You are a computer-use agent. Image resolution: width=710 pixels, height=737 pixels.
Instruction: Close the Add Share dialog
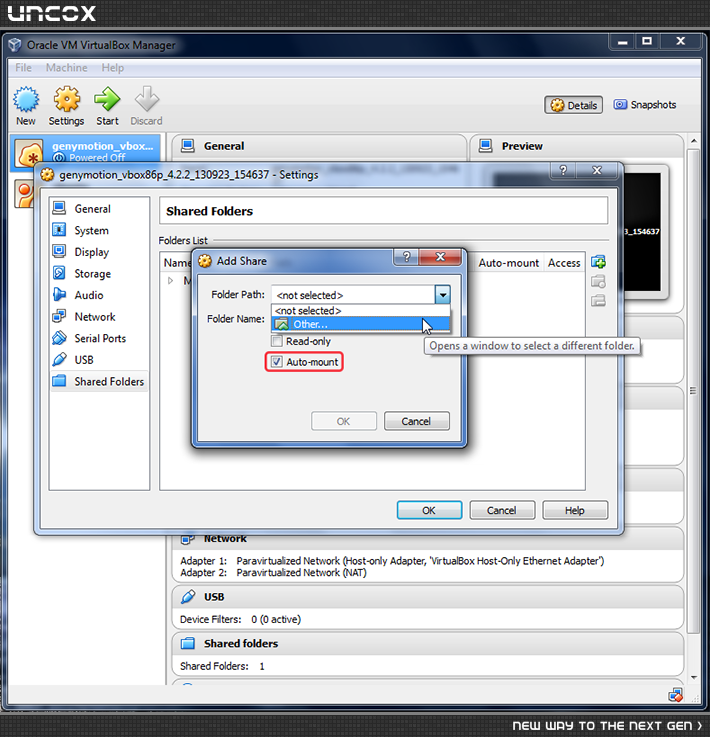(x=440, y=257)
